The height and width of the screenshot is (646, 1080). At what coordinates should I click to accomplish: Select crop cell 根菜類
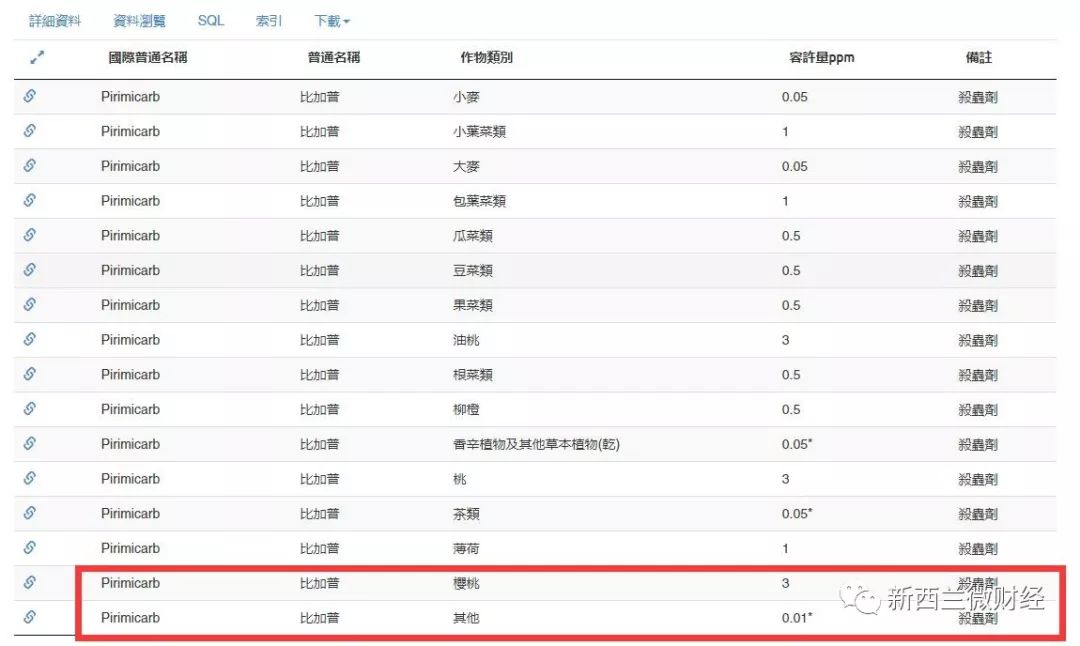click(x=472, y=375)
